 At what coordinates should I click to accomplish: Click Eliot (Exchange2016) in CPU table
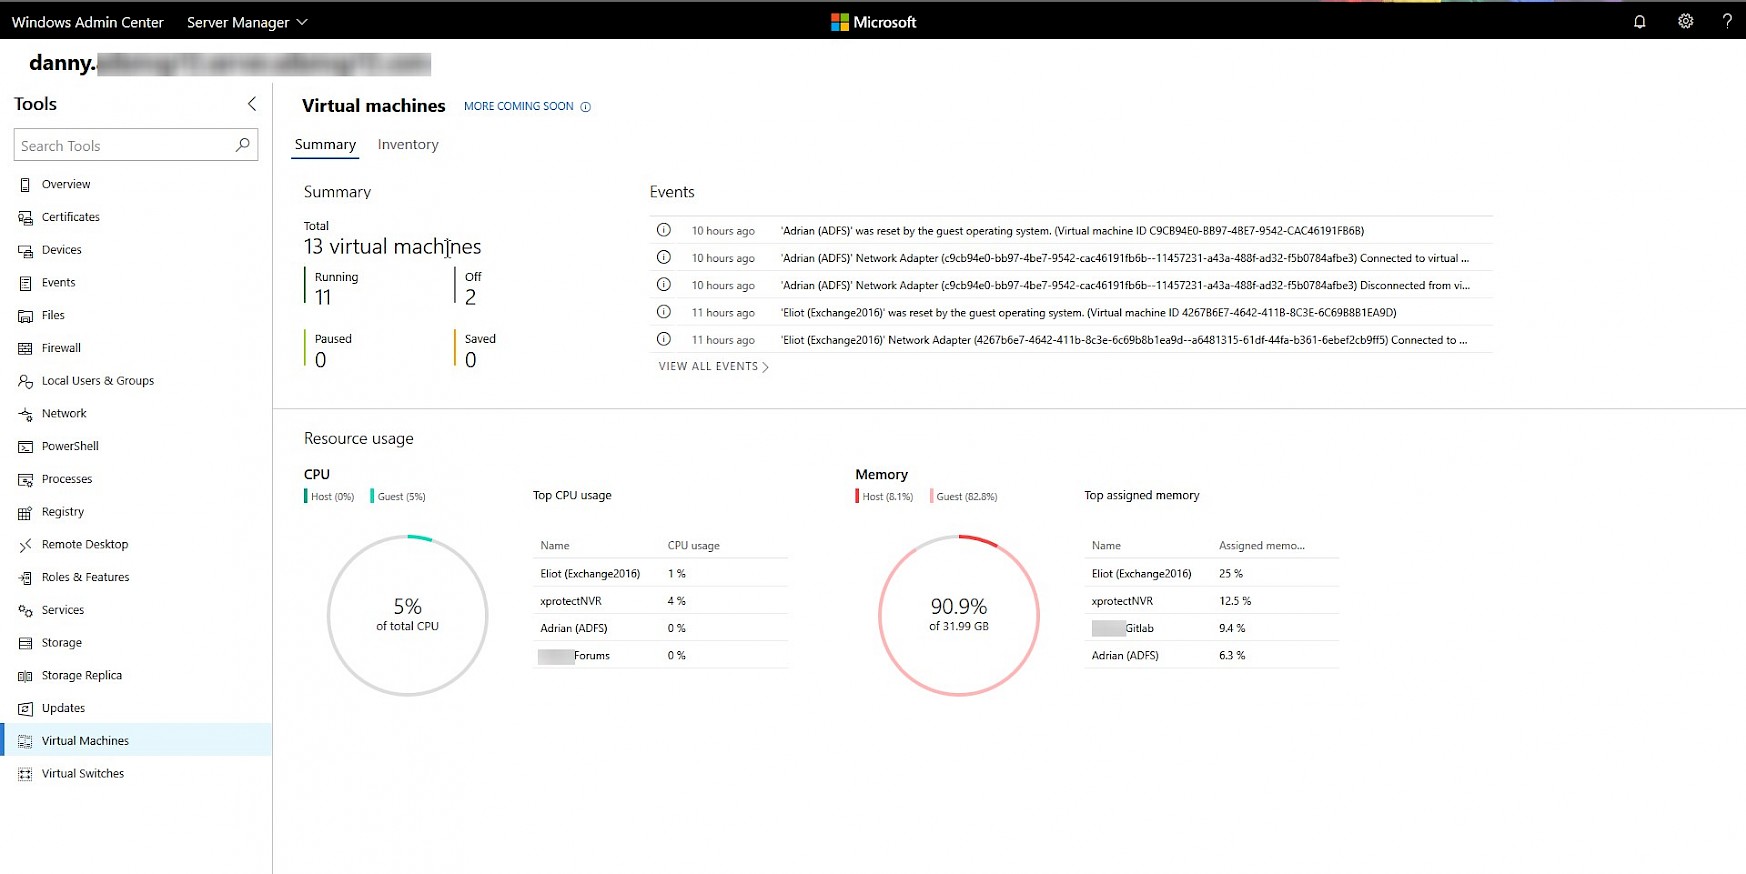click(x=590, y=574)
